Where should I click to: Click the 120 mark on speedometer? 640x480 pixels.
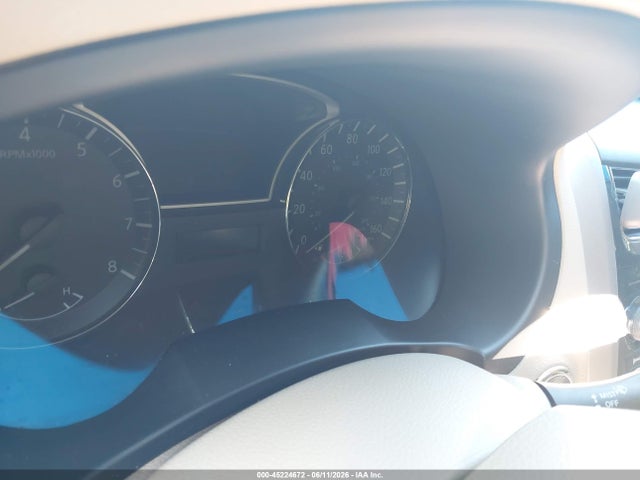(385, 172)
